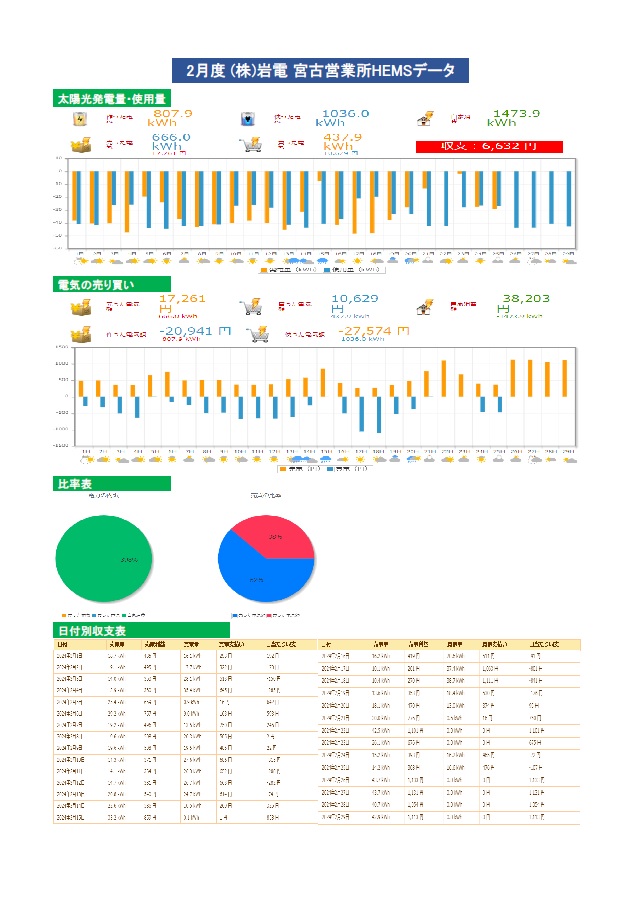Image resolution: width=644 pixels, height=911 pixels.
Task: Click the house icon beside 1473.9 kWh
Action: coord(426,119)
